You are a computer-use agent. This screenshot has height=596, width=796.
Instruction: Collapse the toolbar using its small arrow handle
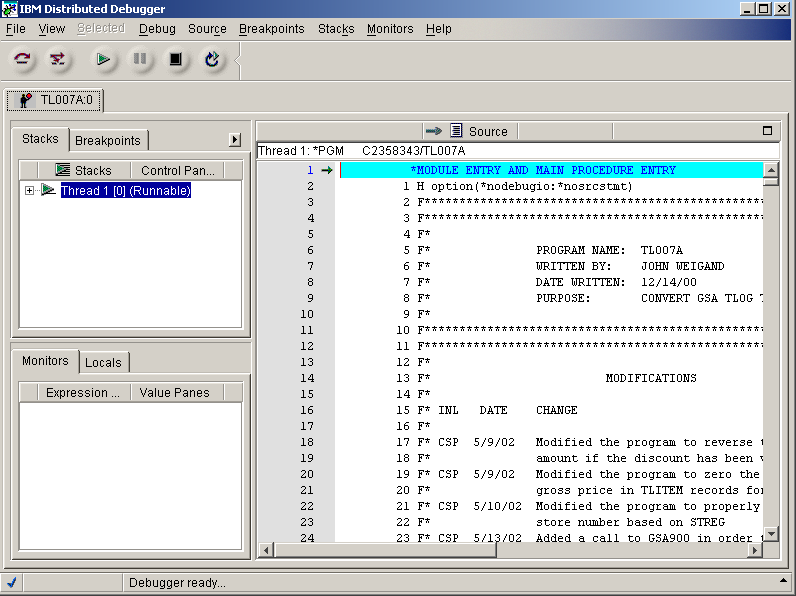237,60
